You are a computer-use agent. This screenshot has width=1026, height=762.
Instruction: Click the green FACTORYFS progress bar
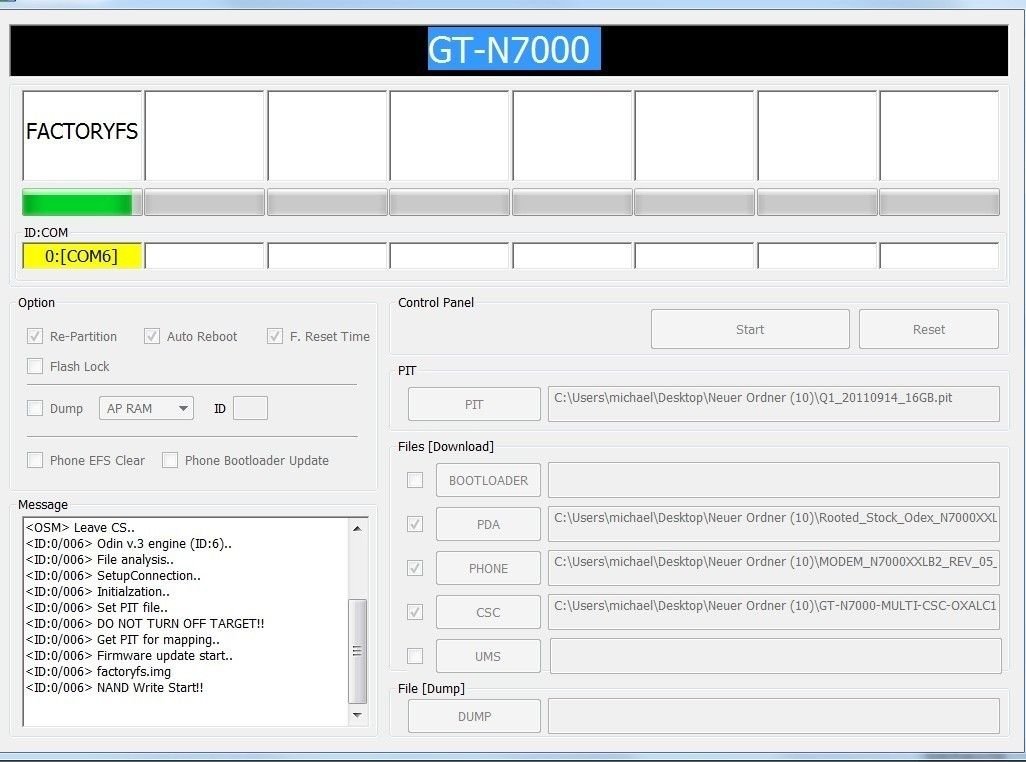click(82, 203)
